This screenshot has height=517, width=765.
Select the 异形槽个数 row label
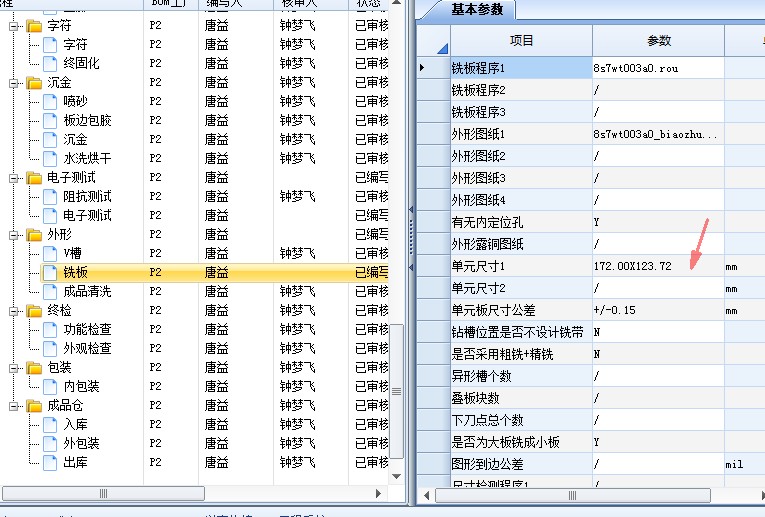click(481, 376)
